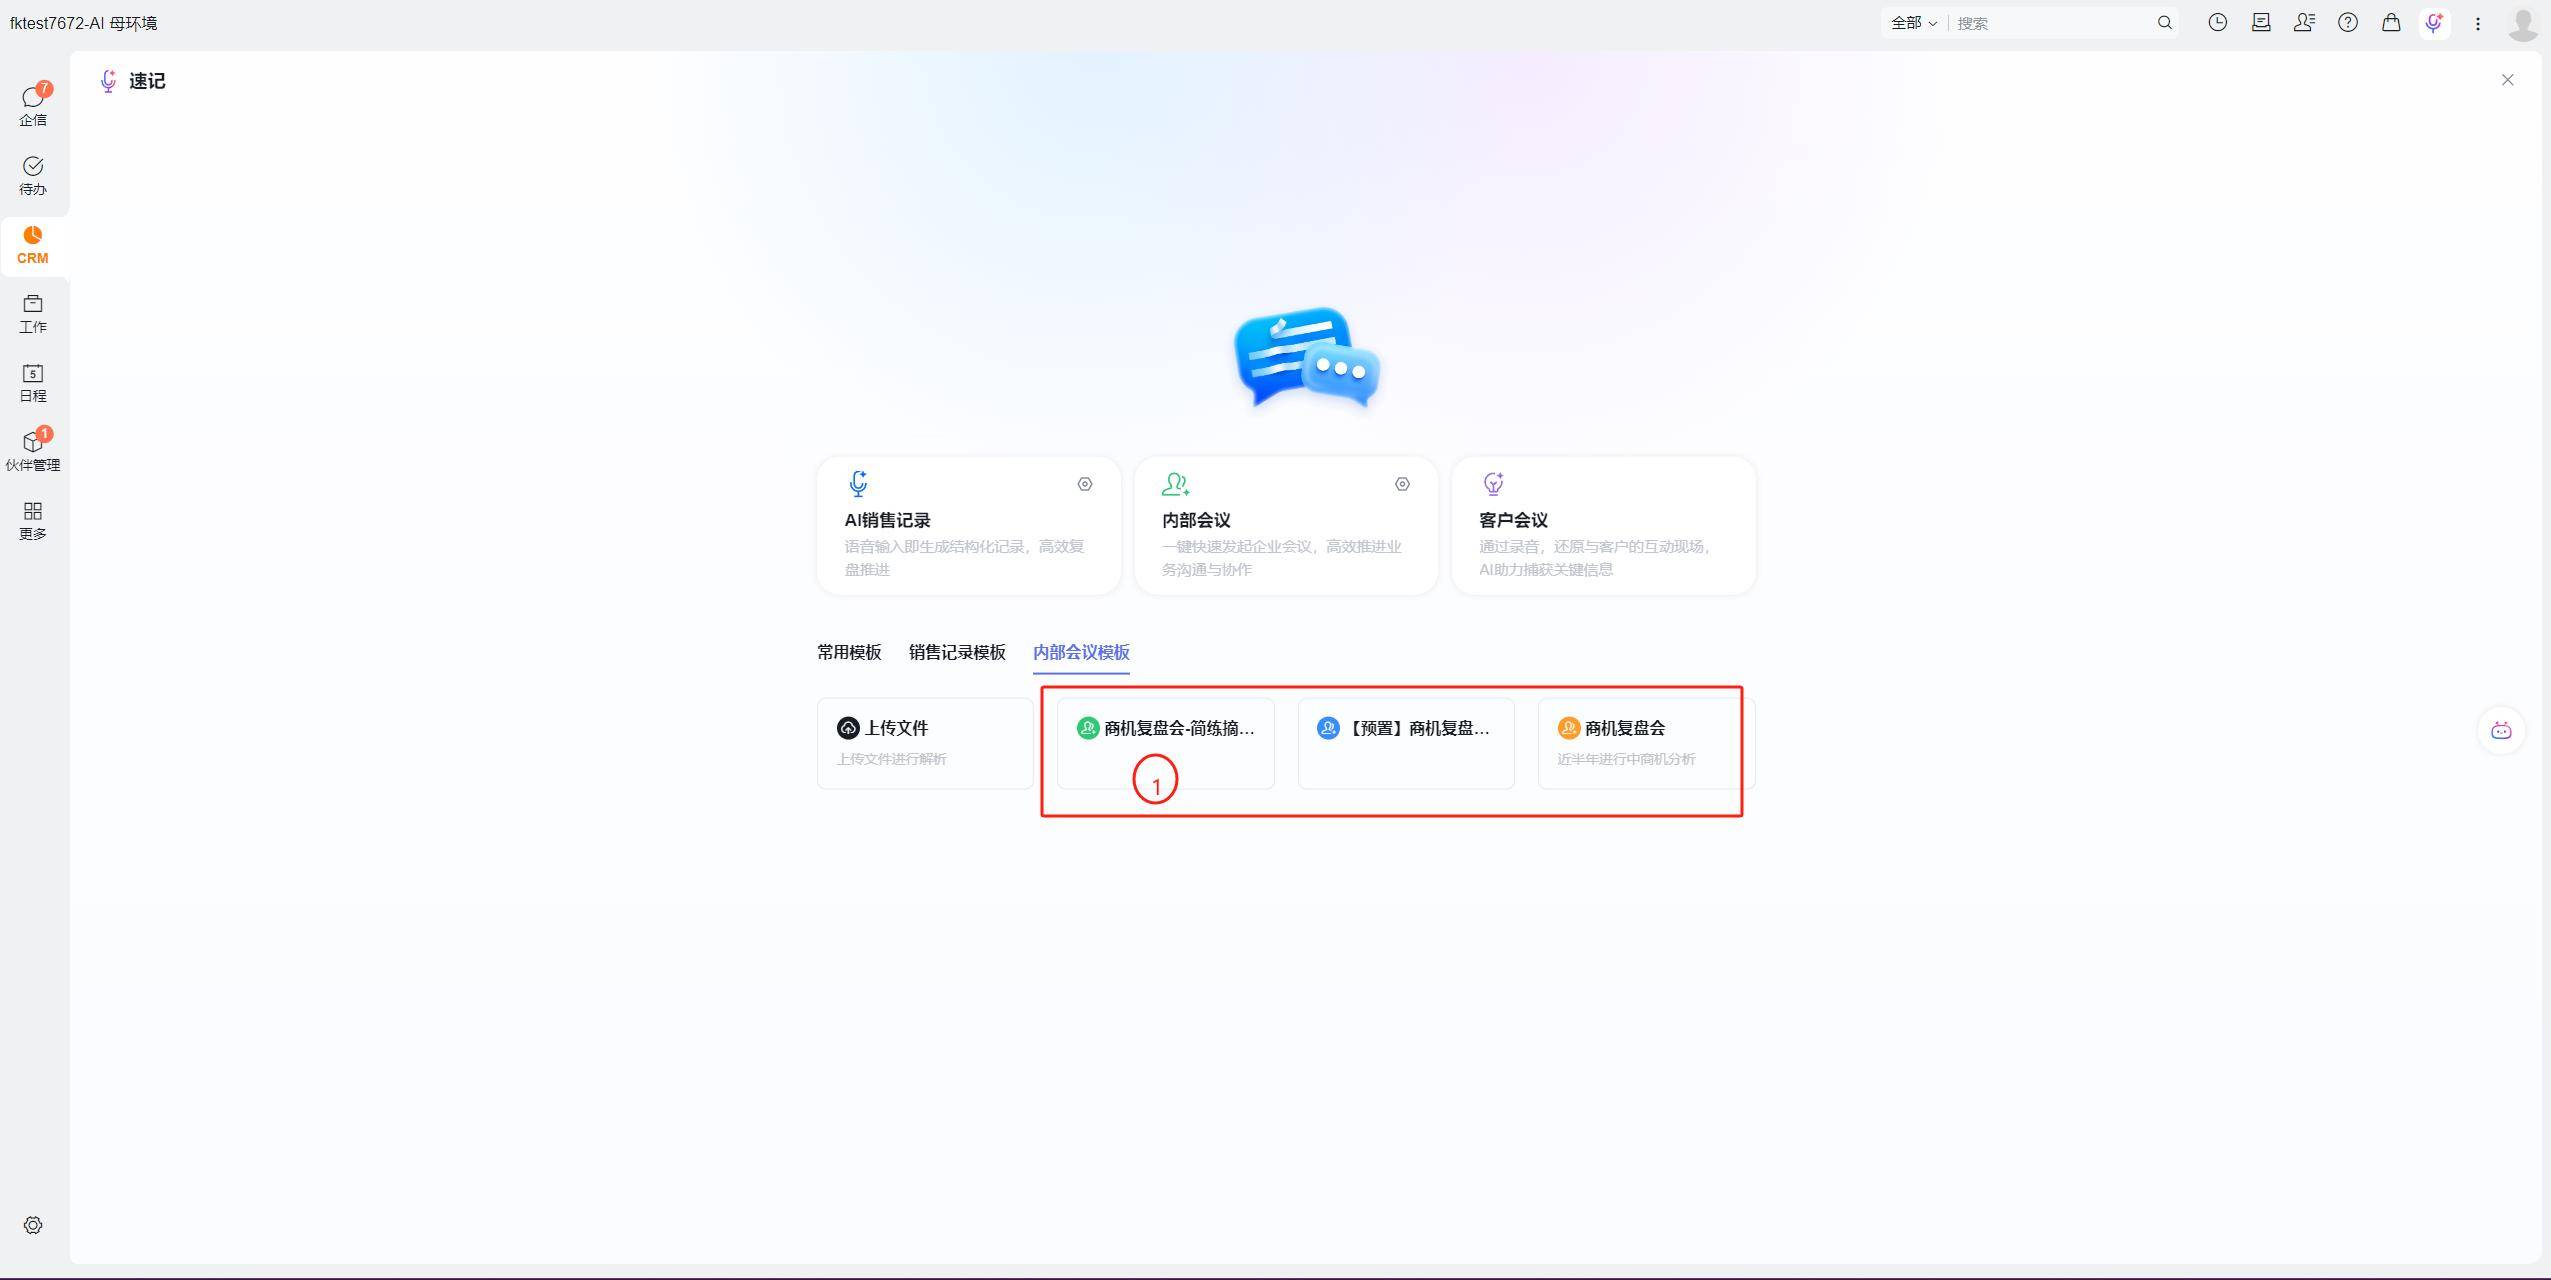Open the 待办 to-do sidebar icon
2551x1280 pixels.
click(x=33, y=175)
